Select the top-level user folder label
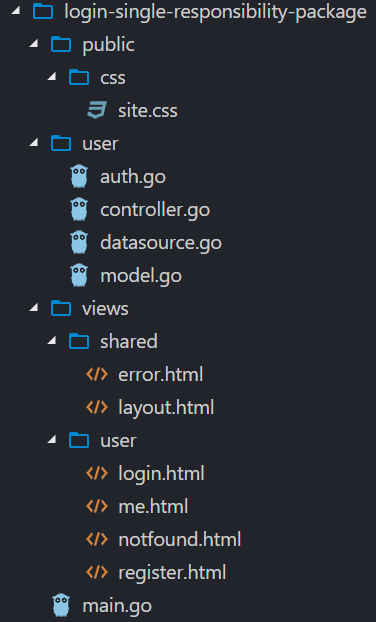 [100, 144]
